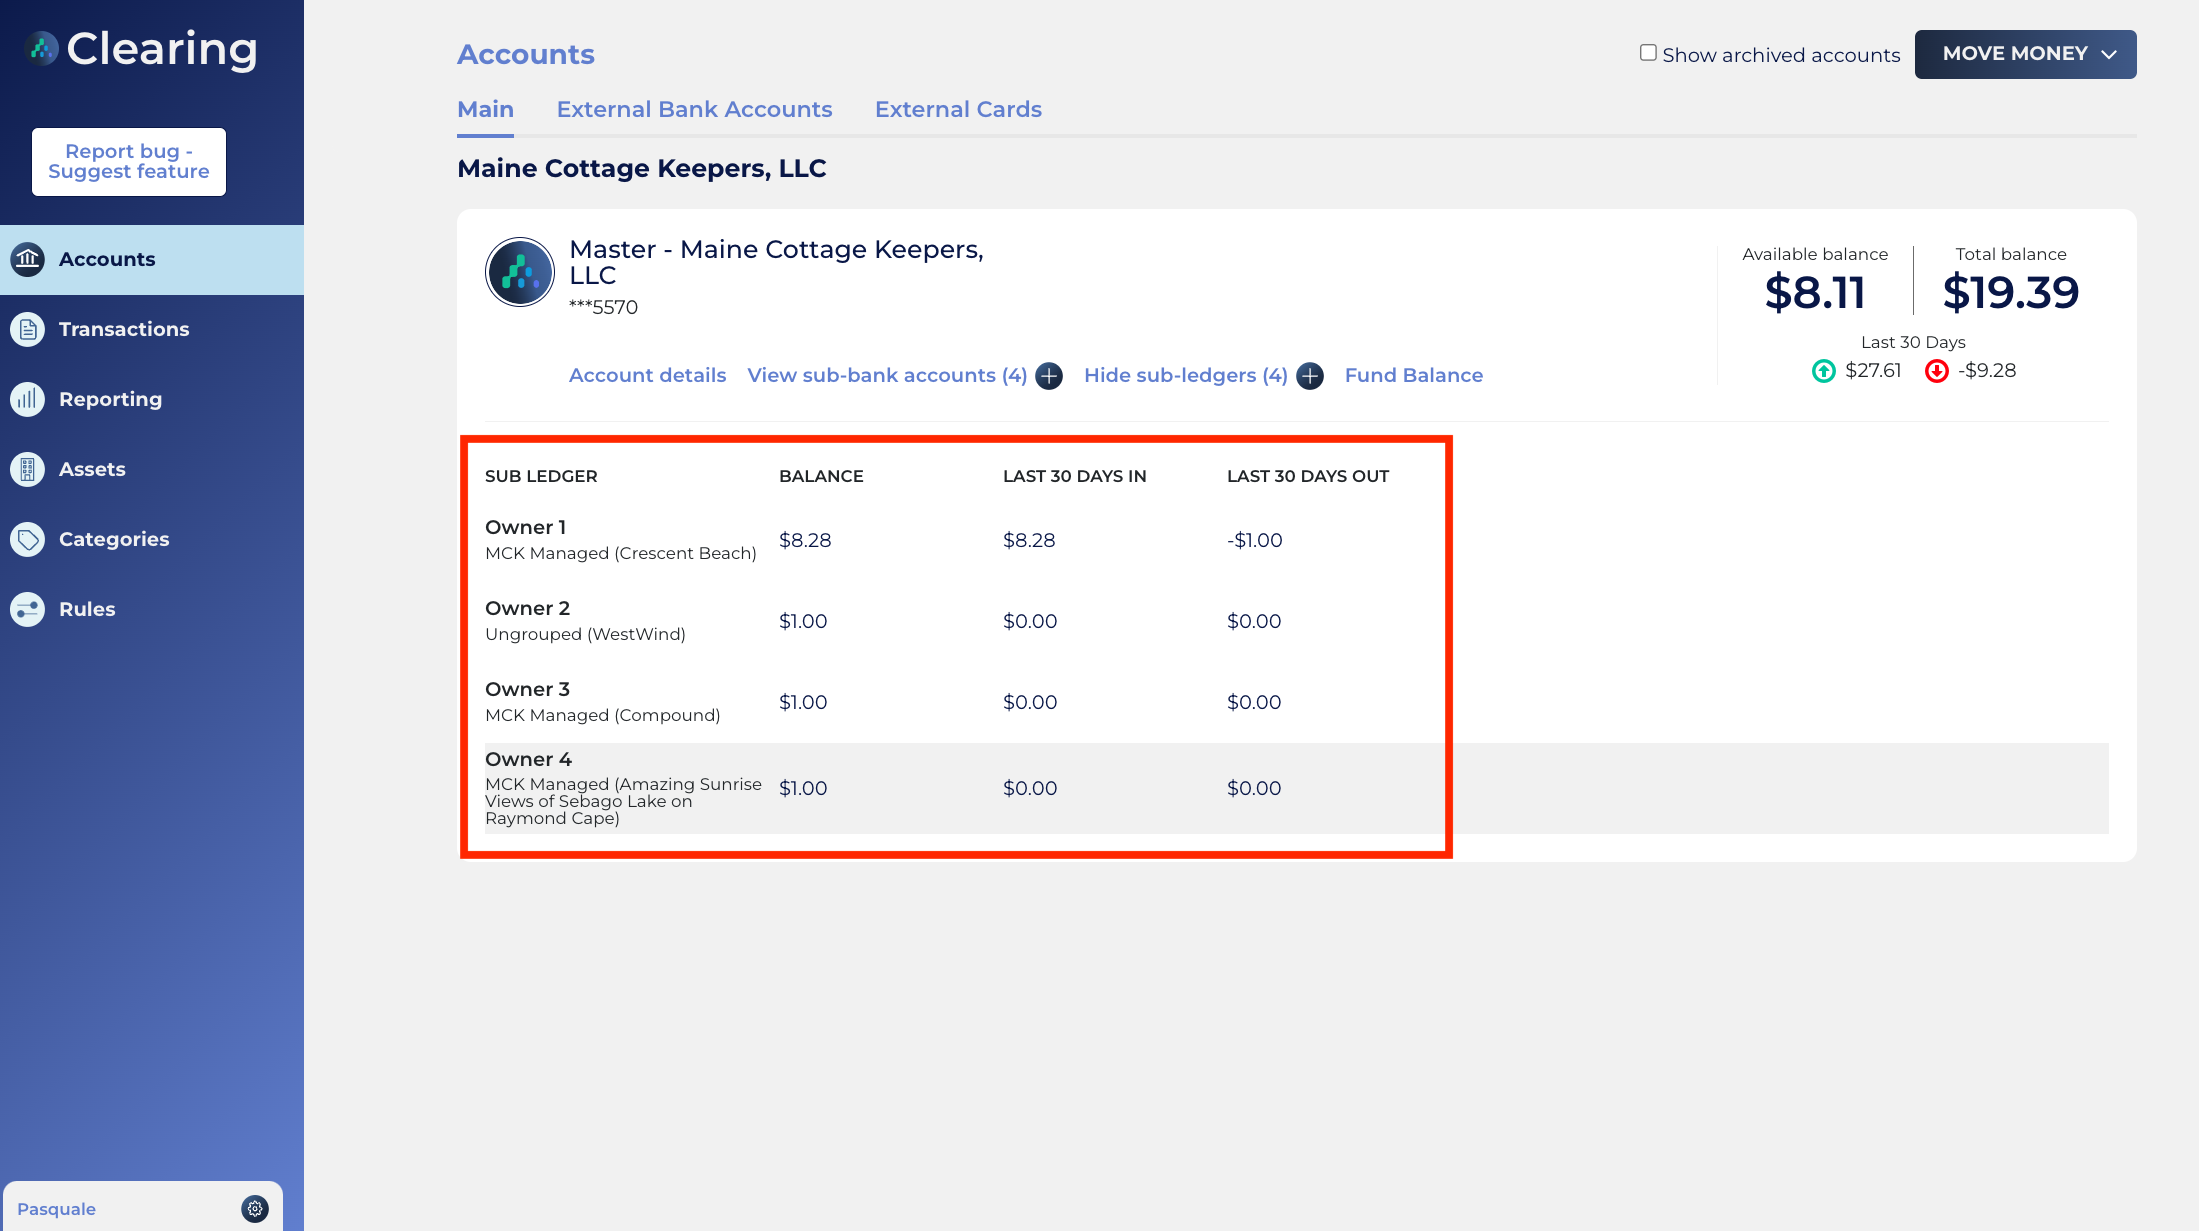2199x1231 pixels.
Task: Click the red outgoing arrow icon
Action: coord(1937,371)
